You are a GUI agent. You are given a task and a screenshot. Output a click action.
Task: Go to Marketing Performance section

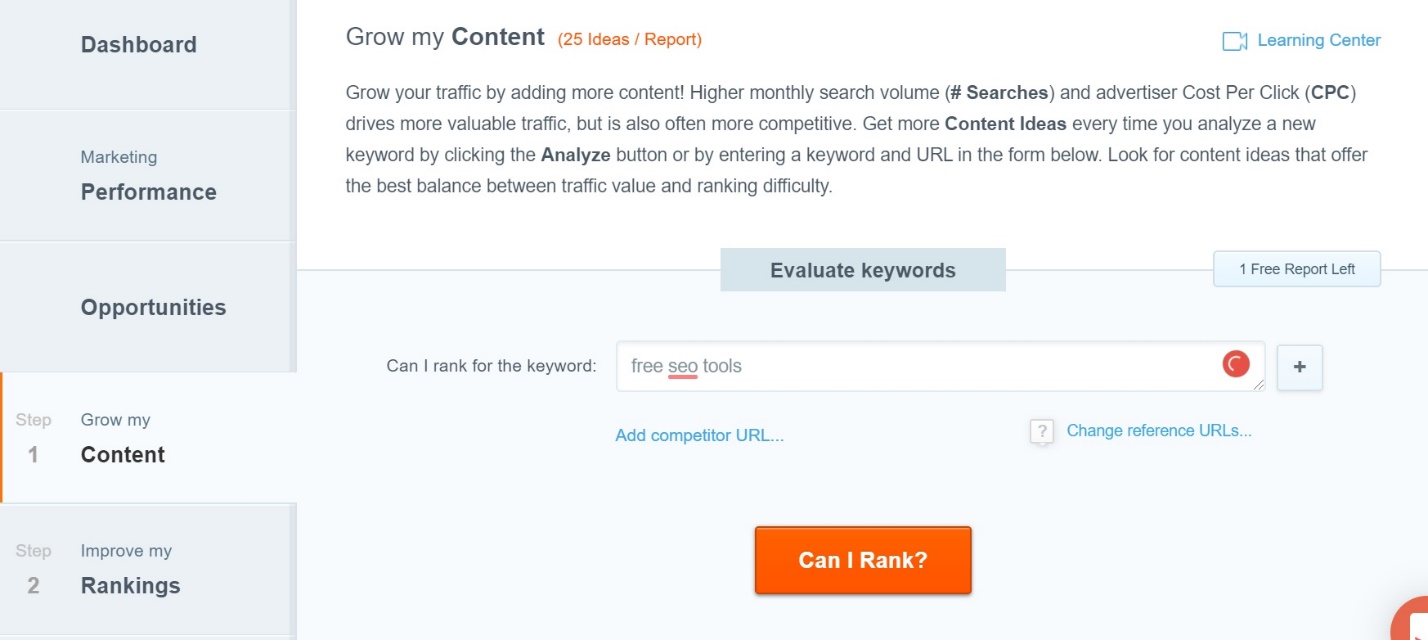point(147,175)
